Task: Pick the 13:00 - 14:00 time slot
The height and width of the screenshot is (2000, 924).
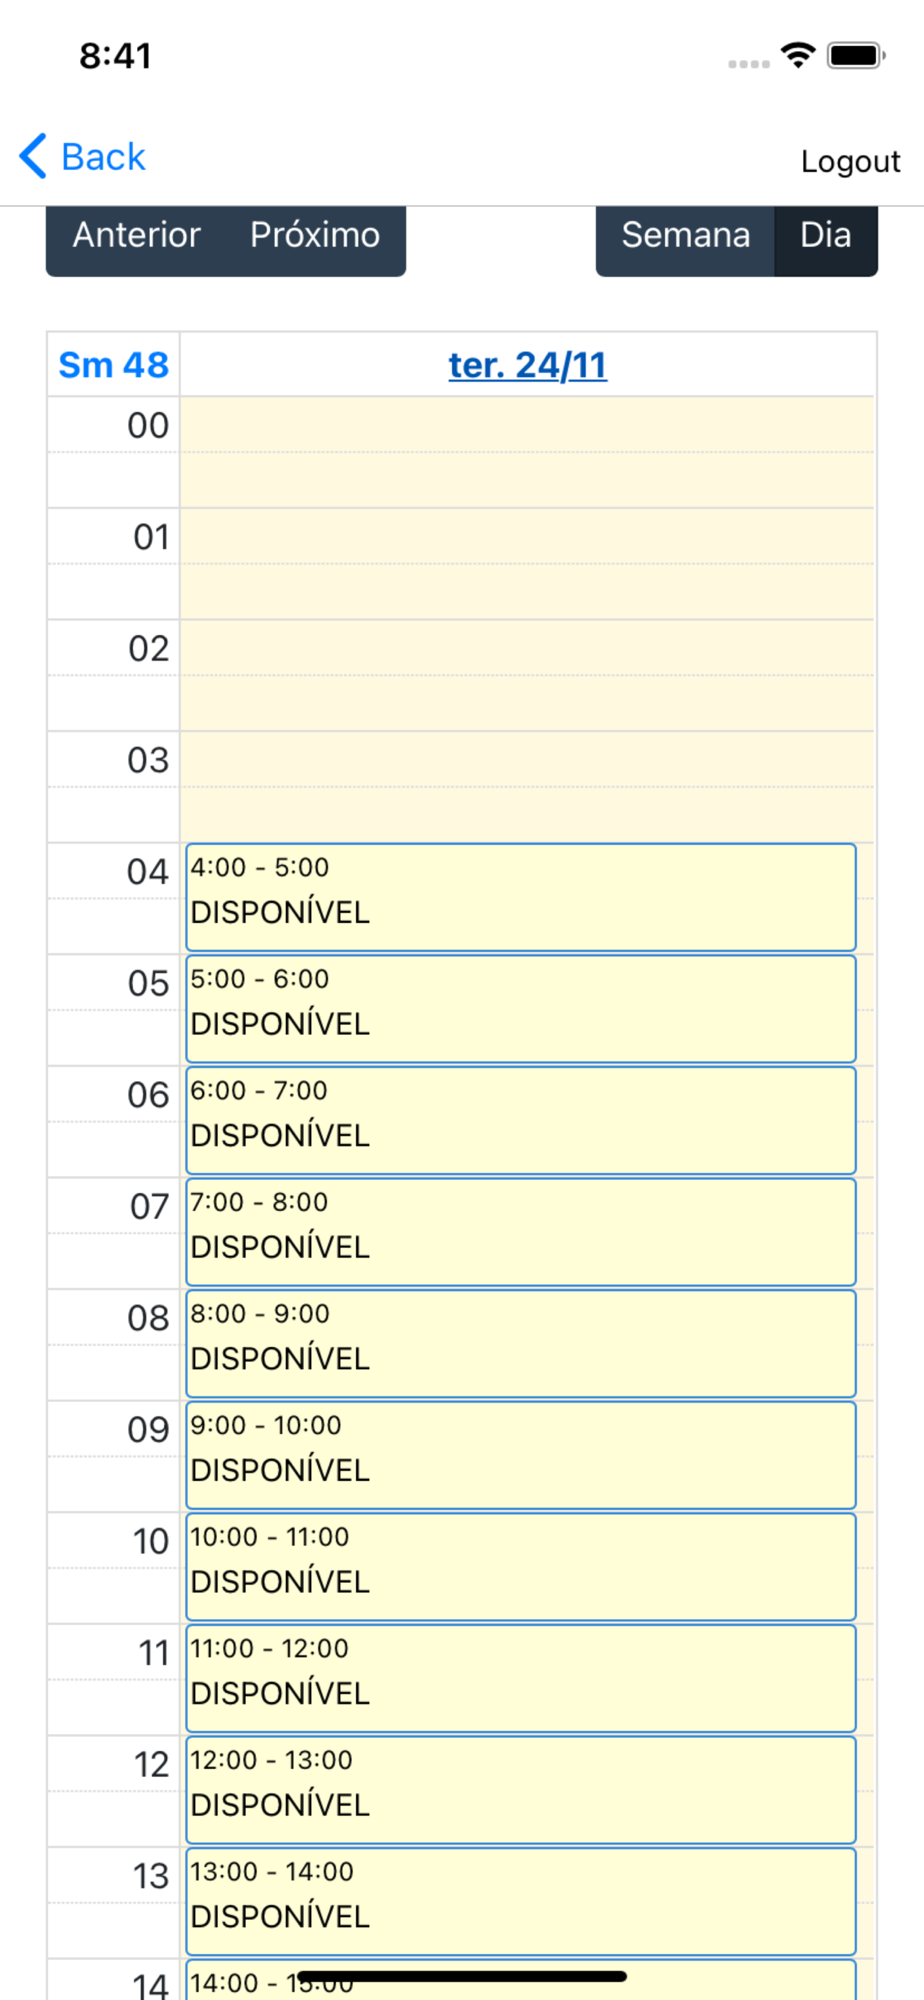Action: click(x=520, y=1901)
